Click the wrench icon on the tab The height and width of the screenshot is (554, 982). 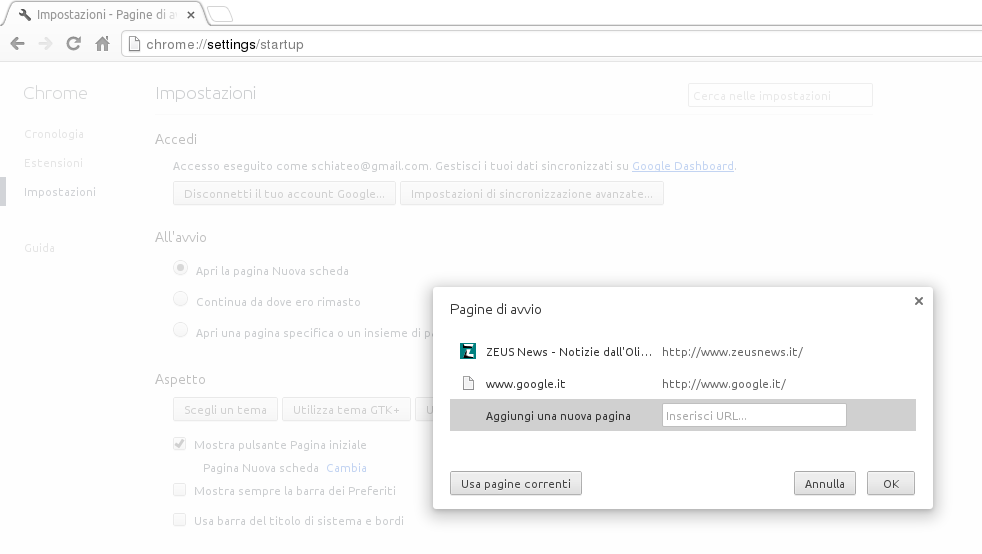(x=25, y=14)
